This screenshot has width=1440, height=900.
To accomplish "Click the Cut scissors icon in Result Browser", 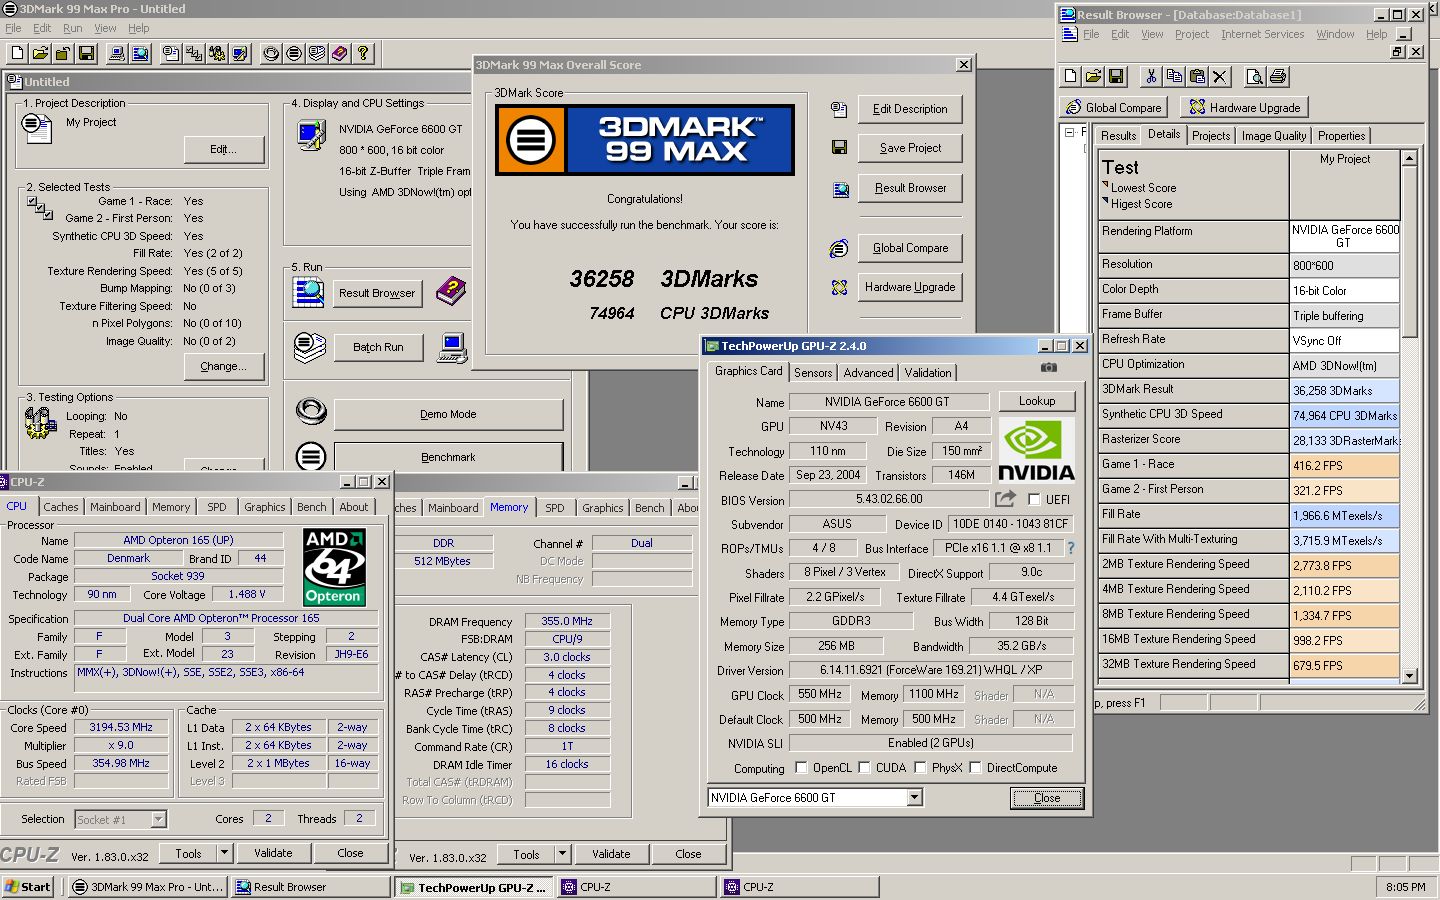I will (1151, 76).
